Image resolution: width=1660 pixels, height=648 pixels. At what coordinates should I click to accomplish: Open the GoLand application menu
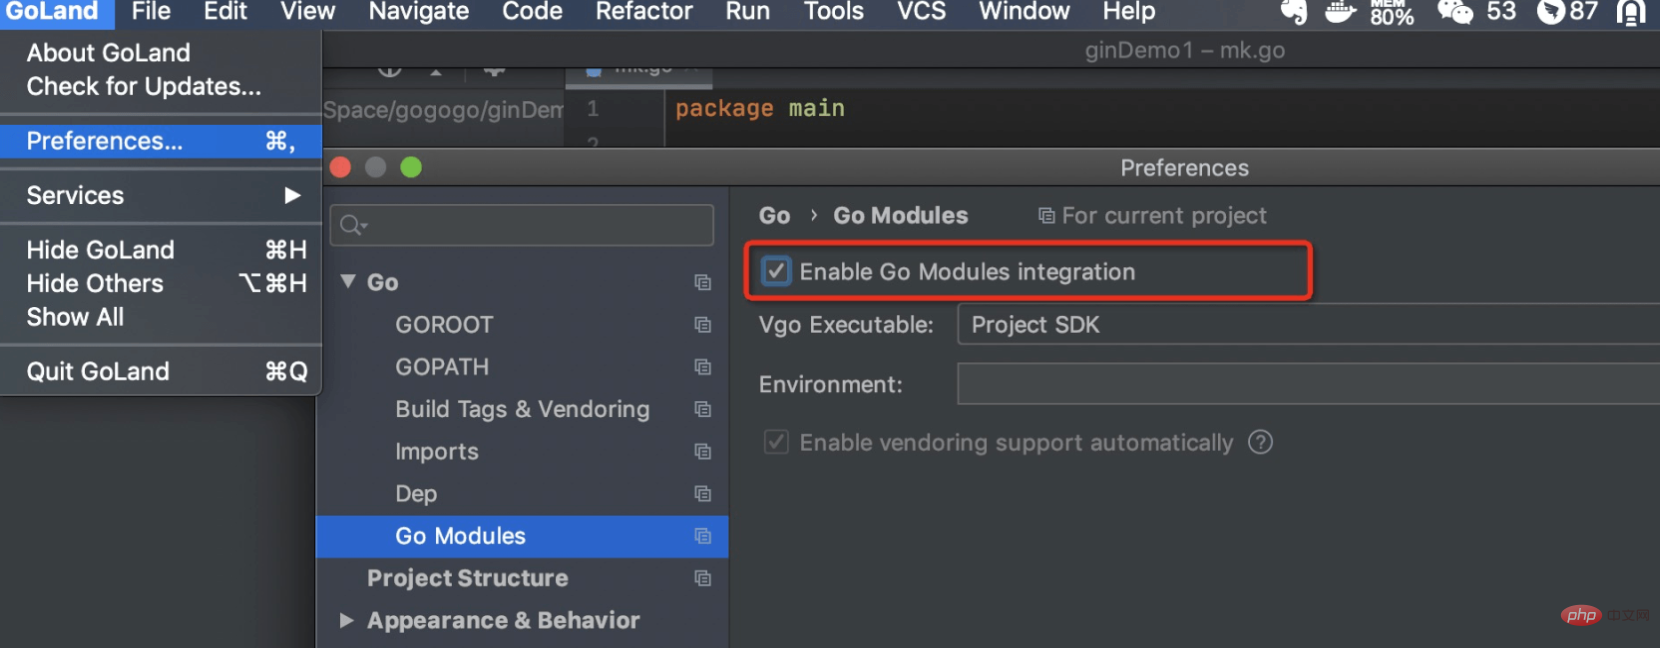click(52, 12)
